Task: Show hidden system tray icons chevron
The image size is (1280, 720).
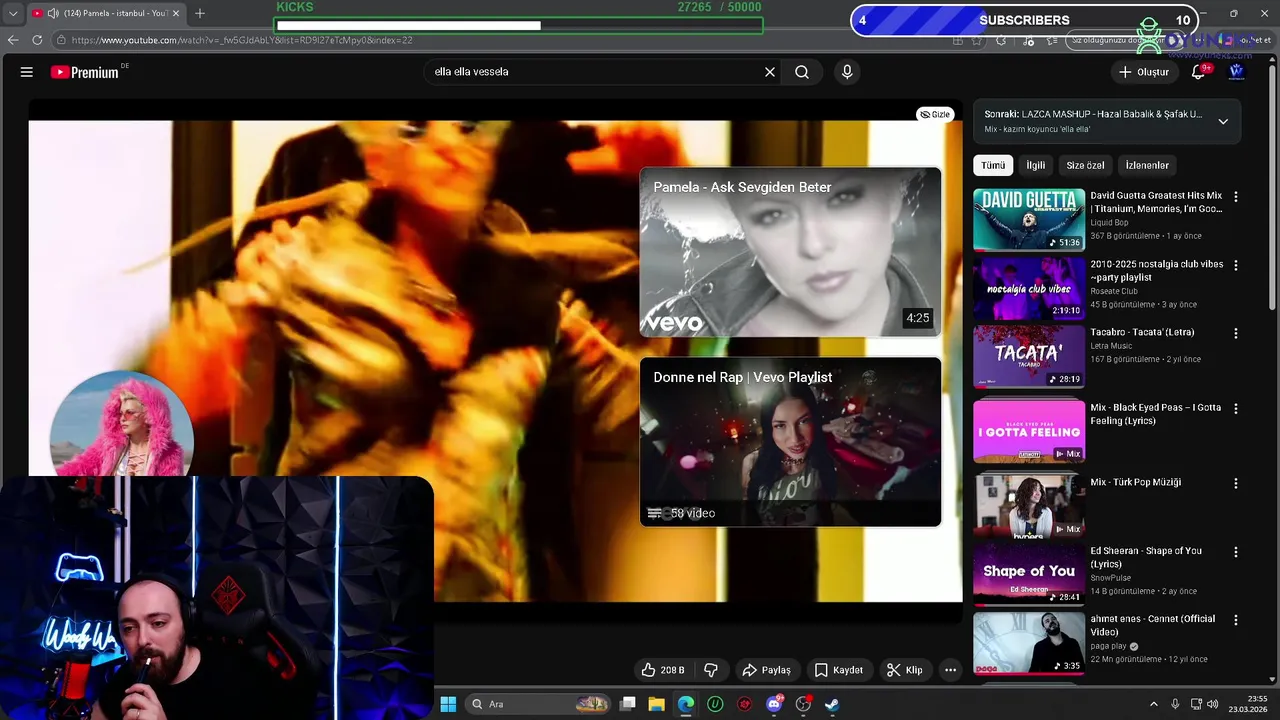Action: pyautogui.click(x=1153, y=704)
